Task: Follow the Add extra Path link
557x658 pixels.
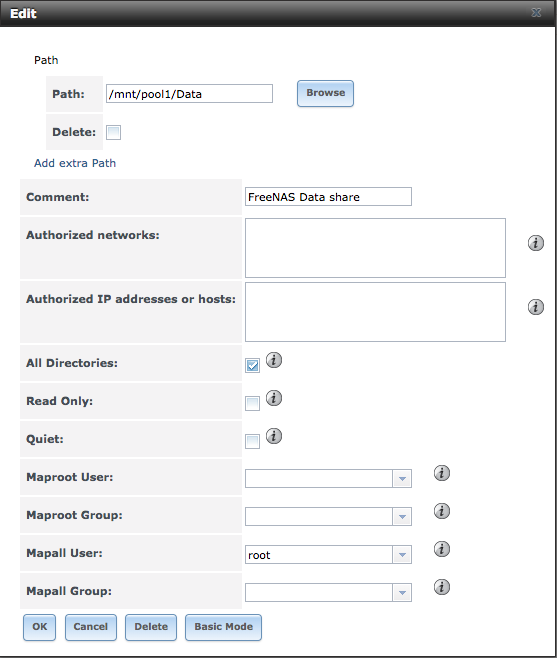Action: point(75,163)
